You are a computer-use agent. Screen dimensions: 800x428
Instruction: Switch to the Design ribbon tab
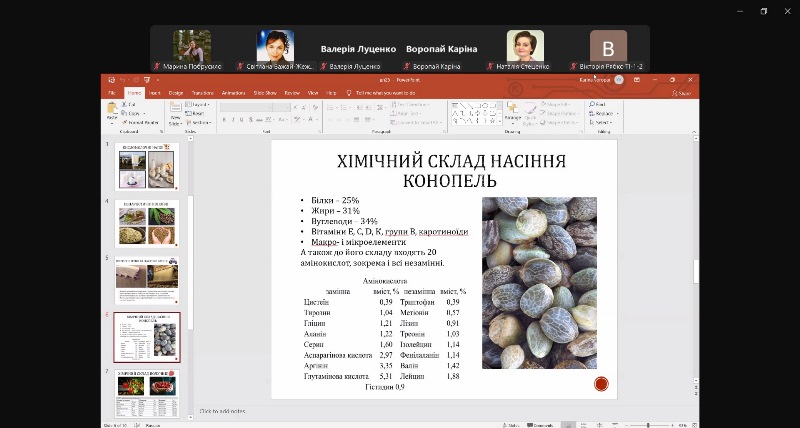point(176,92)
